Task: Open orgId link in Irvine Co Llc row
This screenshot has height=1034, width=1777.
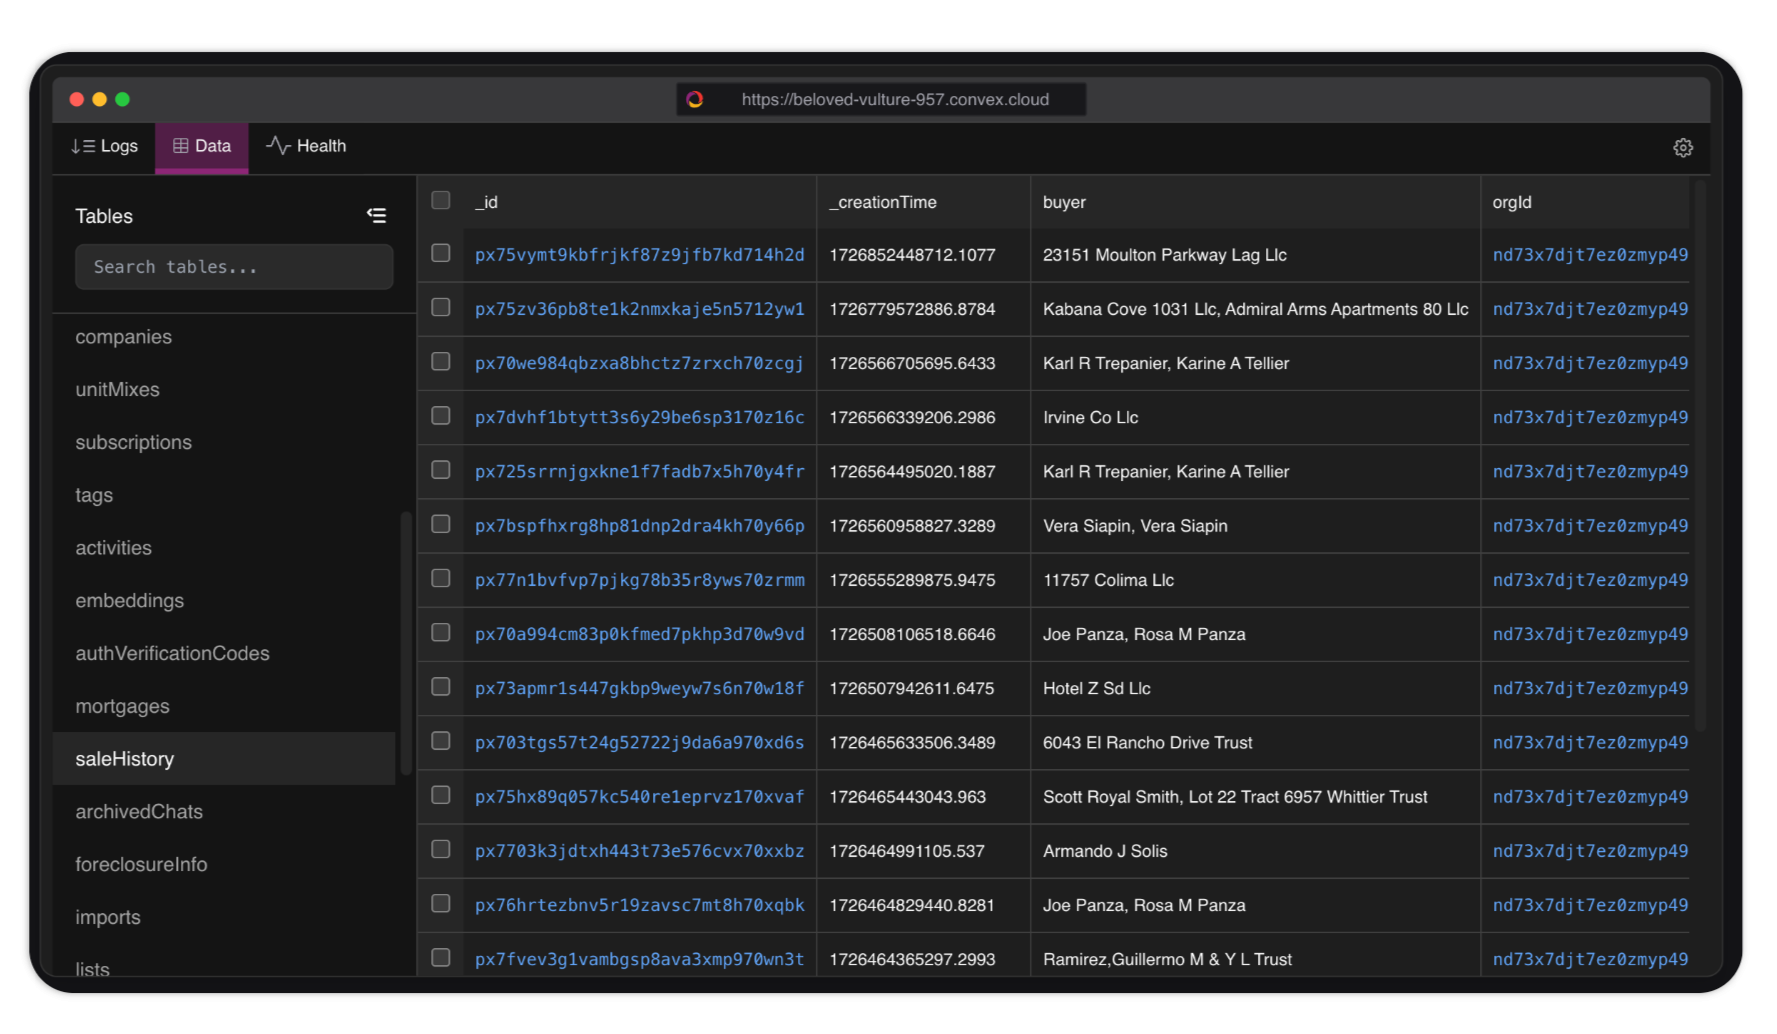Action: (x=1590, y=417)
